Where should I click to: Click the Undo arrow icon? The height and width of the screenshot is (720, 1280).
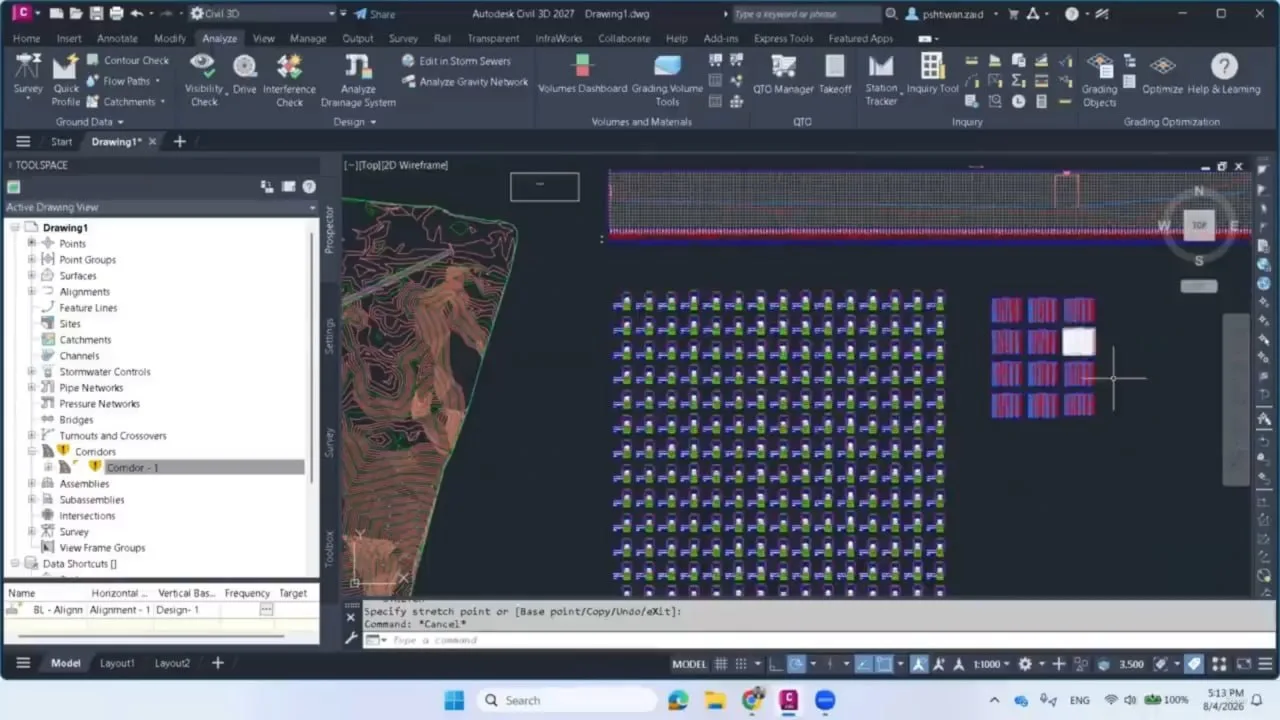tap(137, 14)
